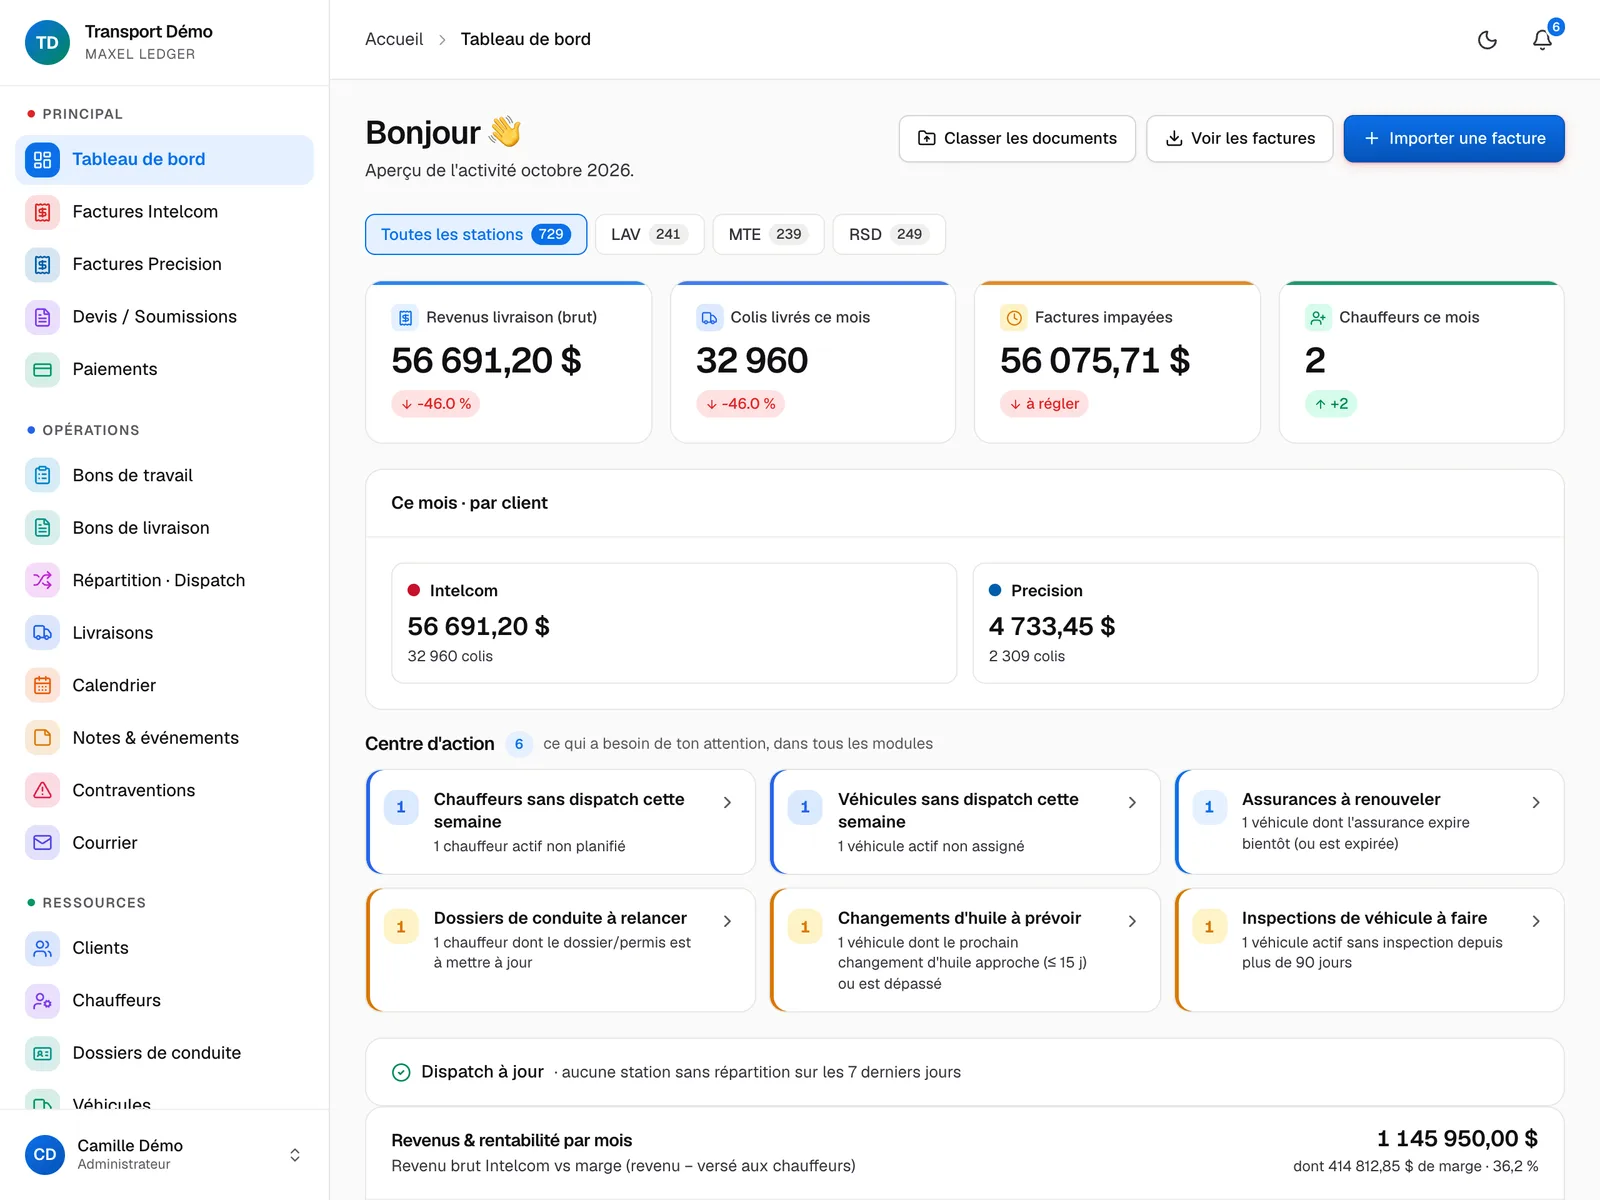Select Toutes les stations filter tab
This screenshot has height=1200, width=1600.
[x=476, y=234]
